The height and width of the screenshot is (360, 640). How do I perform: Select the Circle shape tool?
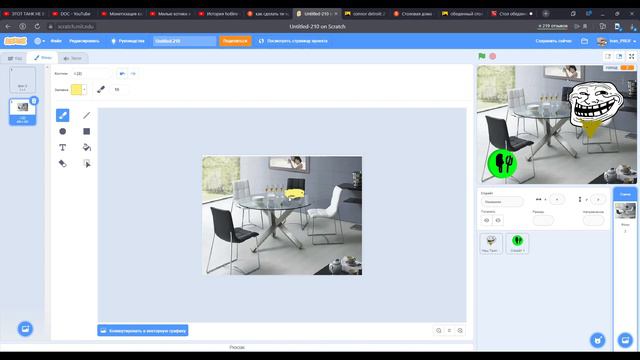click(x=62, y=131)
